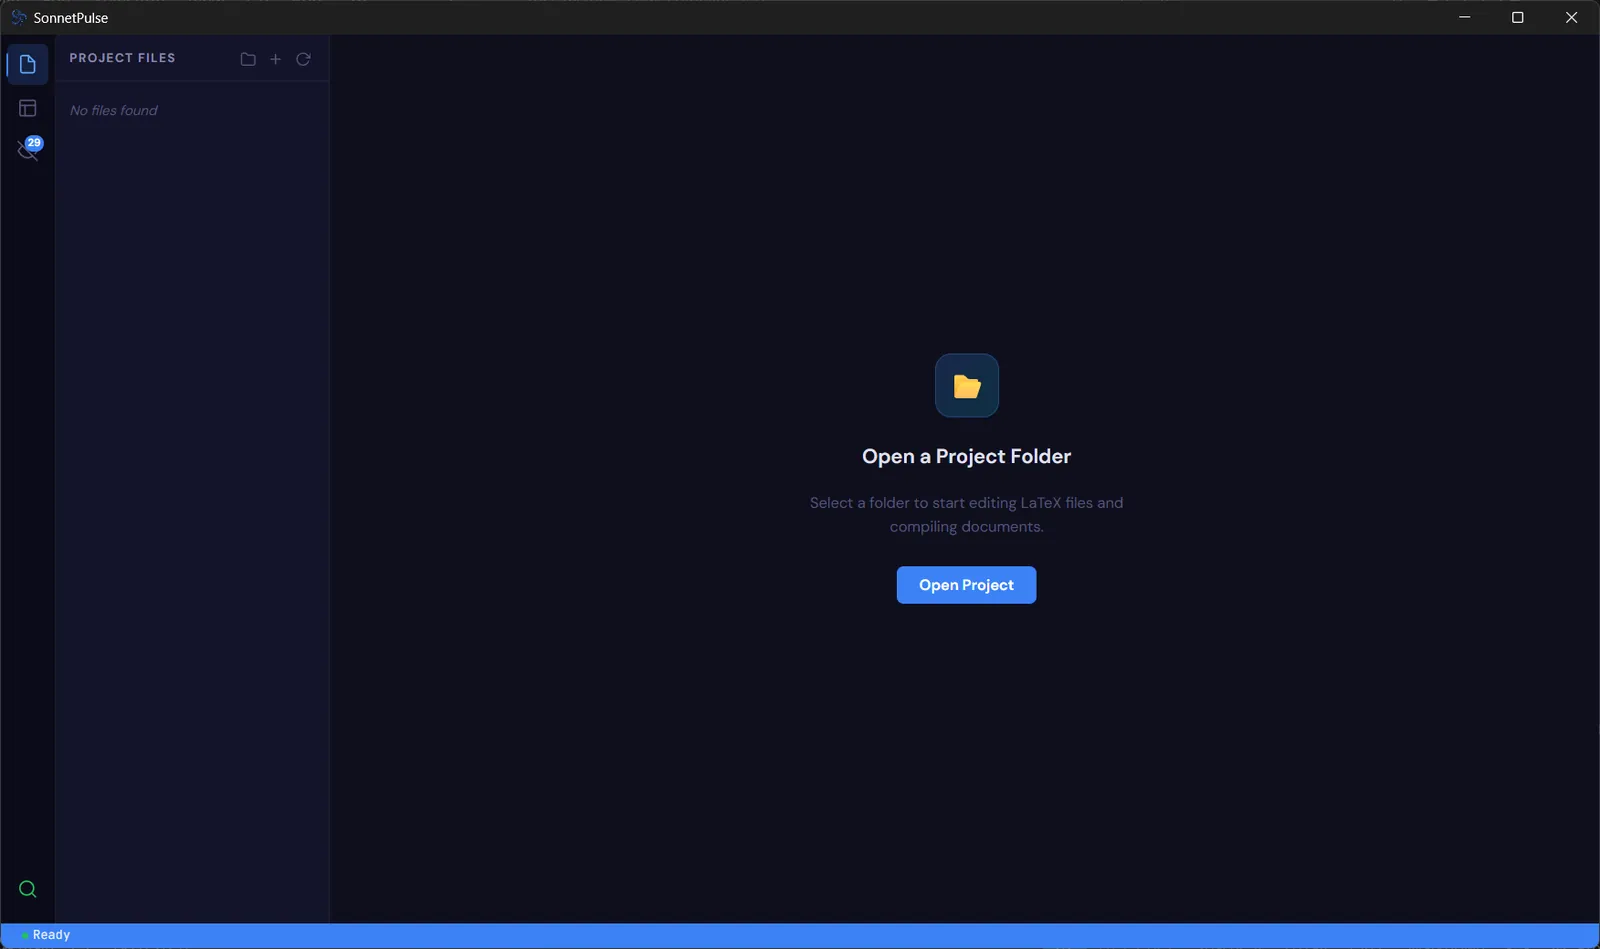Click the yellow folder icon in center

[x=967, y=386]
